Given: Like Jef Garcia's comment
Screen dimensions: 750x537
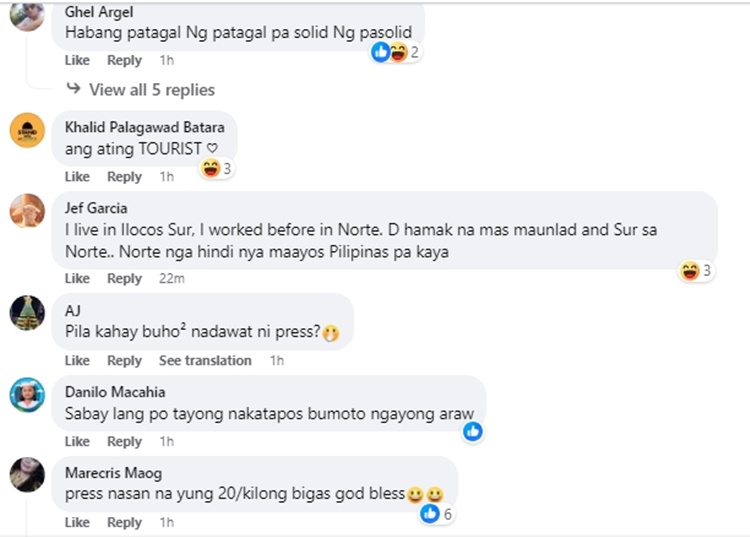Looking at the screenshot, I should coord(77,278).
